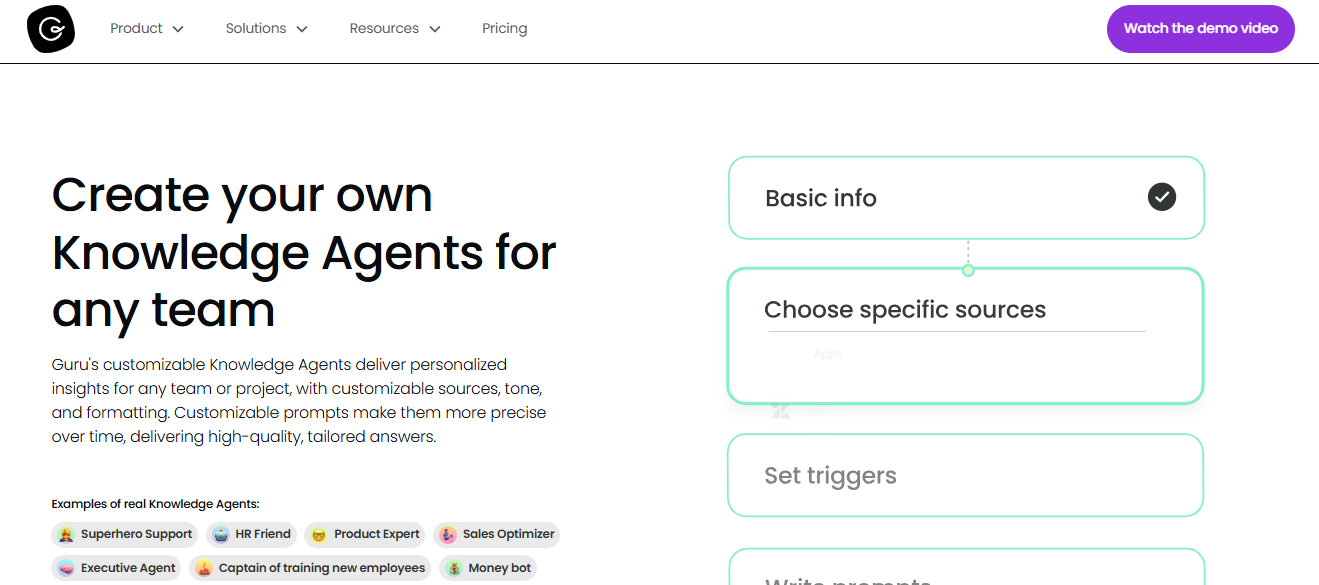The width and height of the screenshot is (1319, 585).
Task: Click the Product Expert emoji icon
Action: pos(319,534)
